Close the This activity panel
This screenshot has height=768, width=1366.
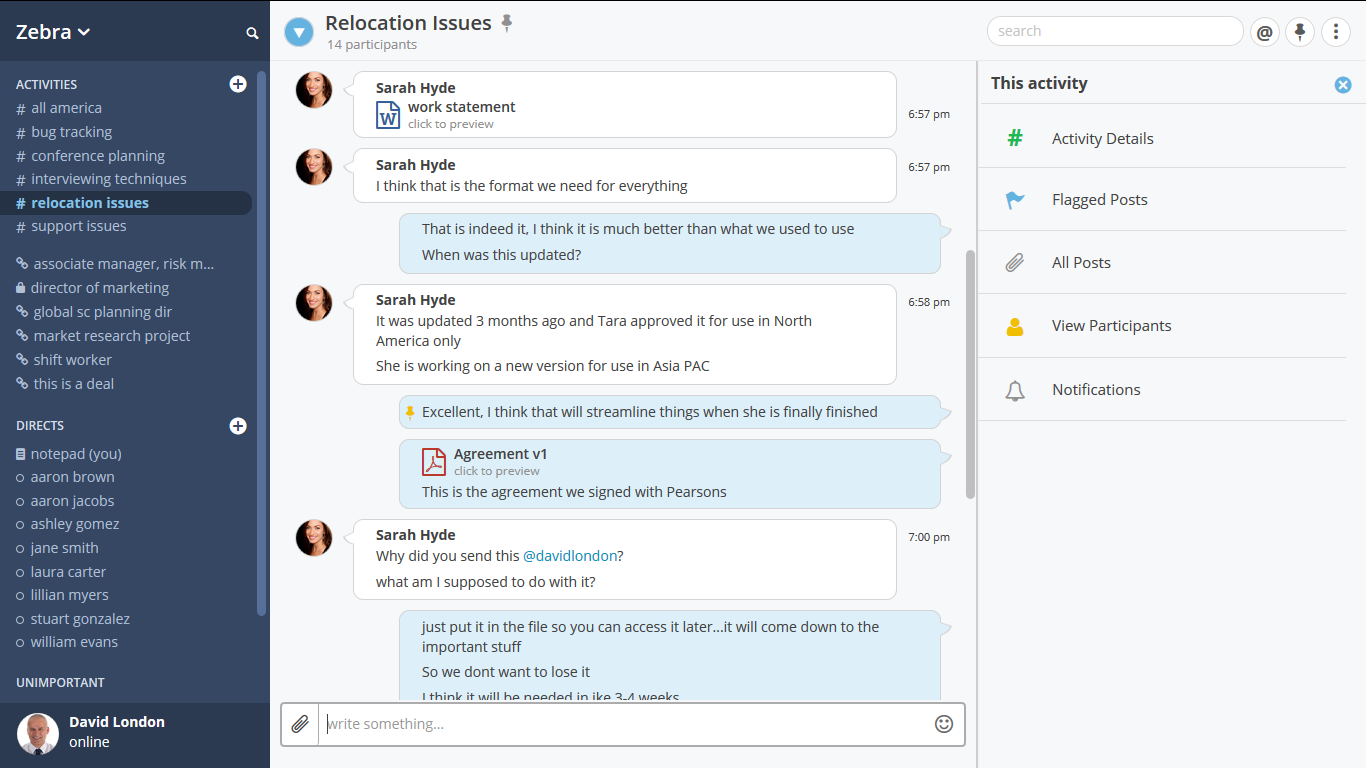coord(1343,85)
